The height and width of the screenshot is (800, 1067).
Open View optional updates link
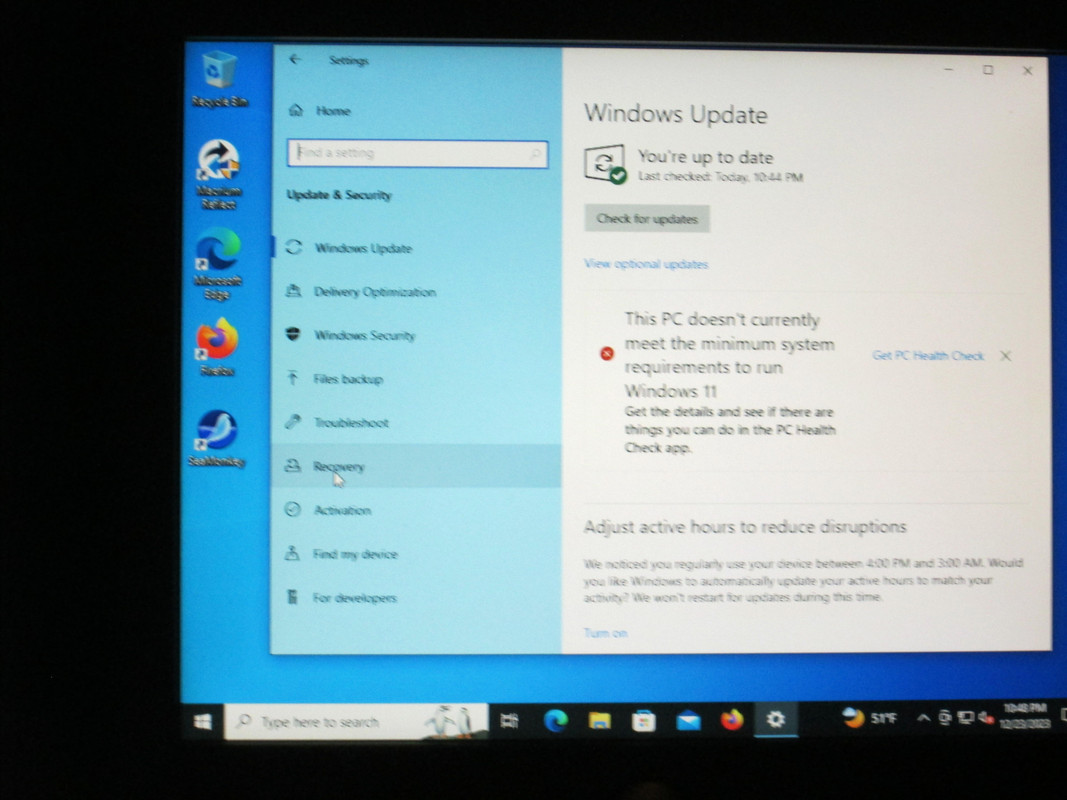pyautogui.click(x=646, y=264)
